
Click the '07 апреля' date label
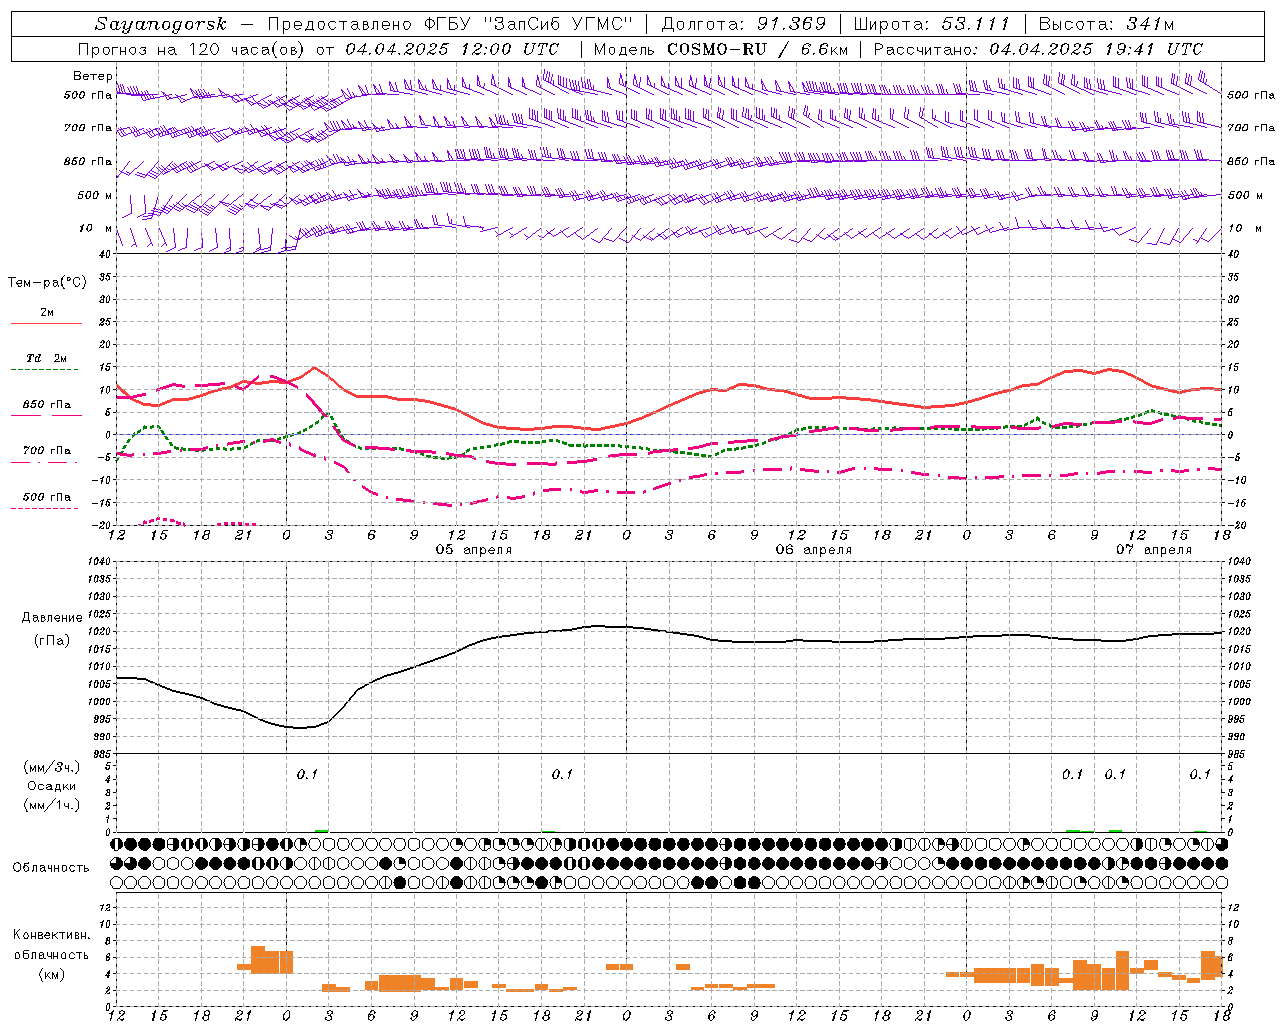[x=1154, y=550]
